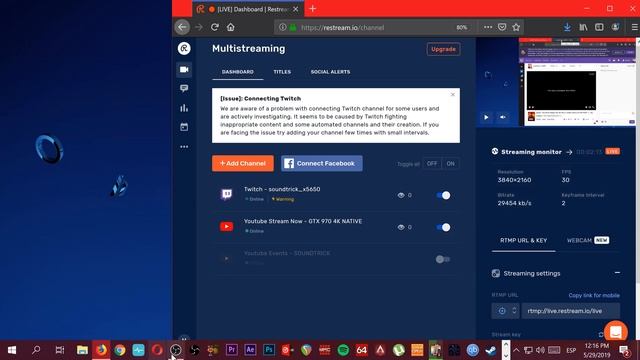Click the Restream logo in the sidebar
The width and height of the screenshot is (640, 360).
coord(184,49)
